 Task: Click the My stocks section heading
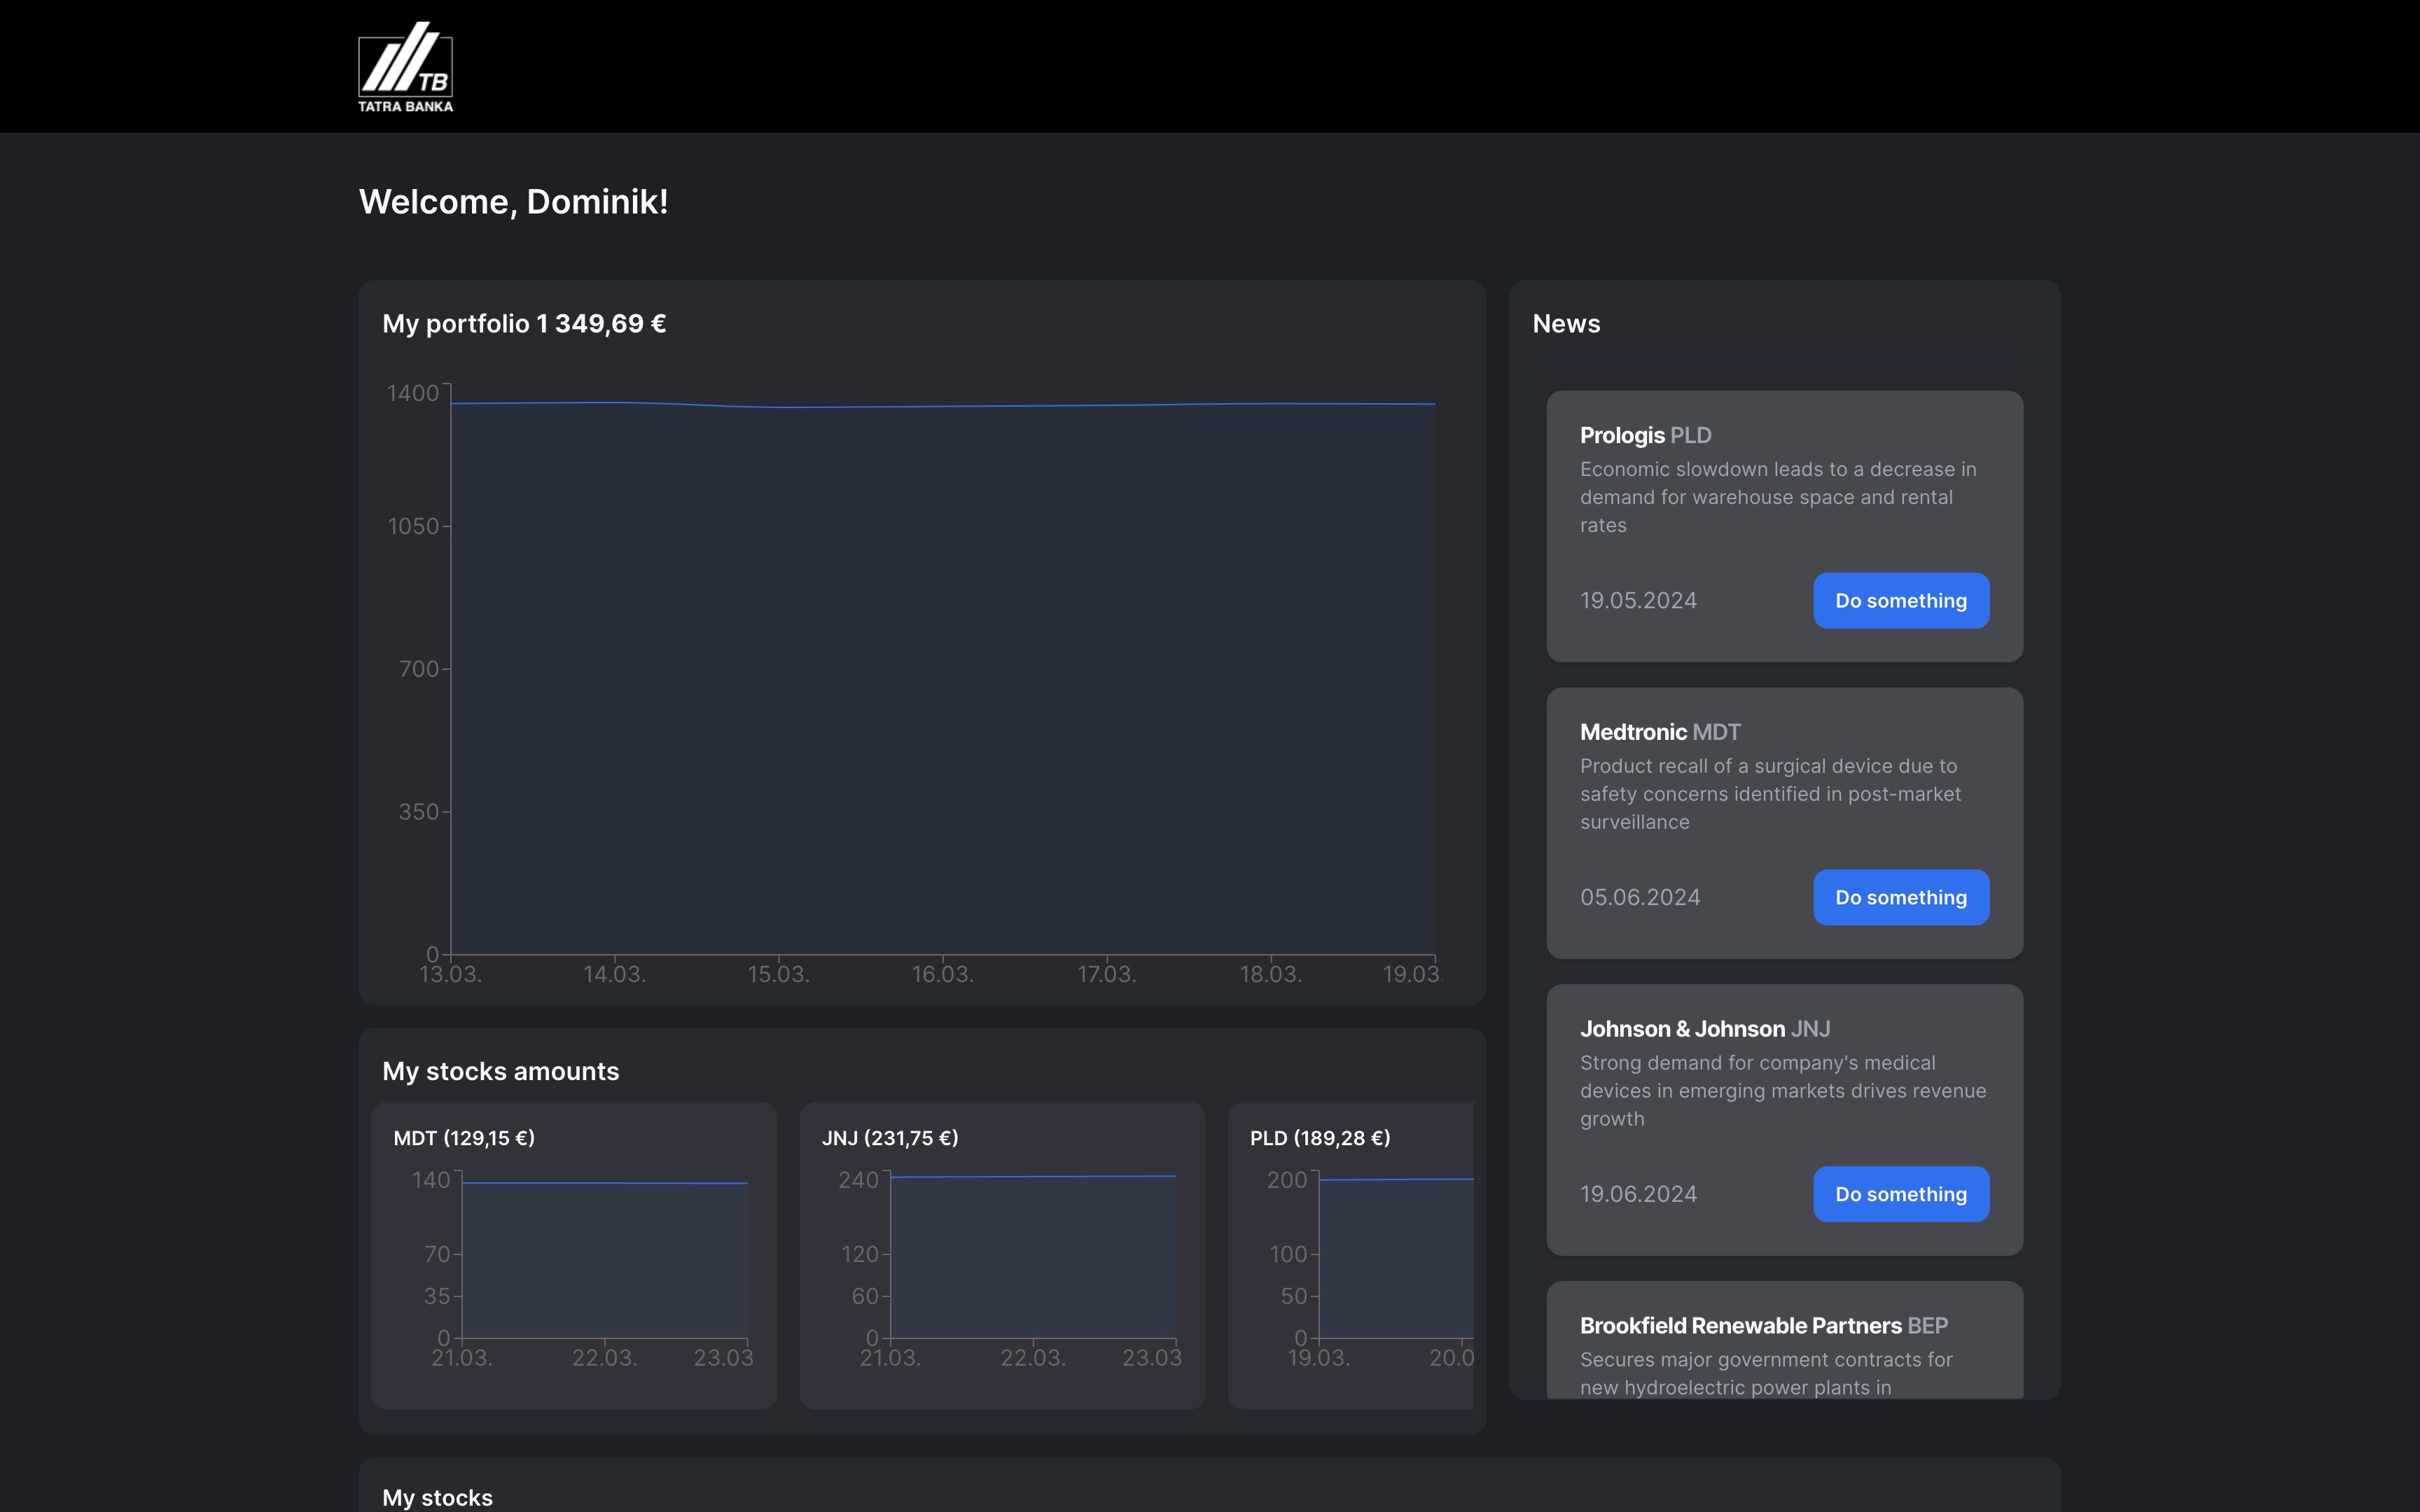coord(437,1497)
